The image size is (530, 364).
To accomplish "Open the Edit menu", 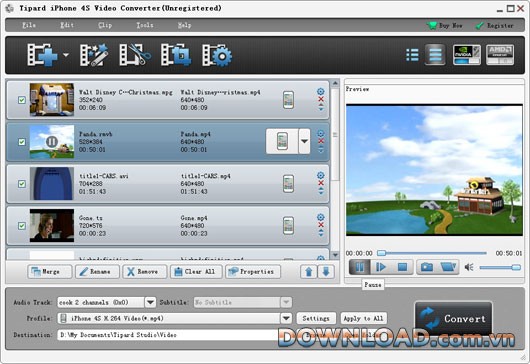I will pos(67,25).
